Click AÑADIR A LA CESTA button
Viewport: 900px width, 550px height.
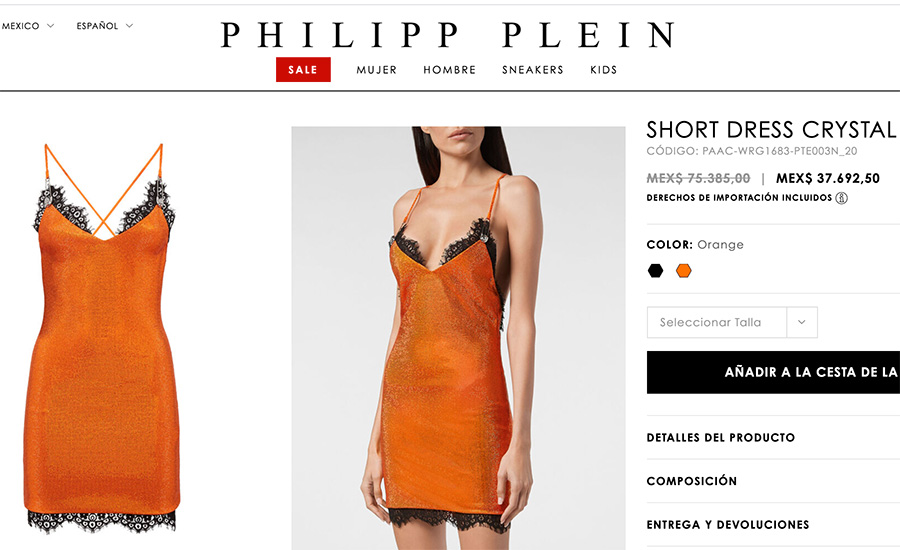[x=773, y=372]
